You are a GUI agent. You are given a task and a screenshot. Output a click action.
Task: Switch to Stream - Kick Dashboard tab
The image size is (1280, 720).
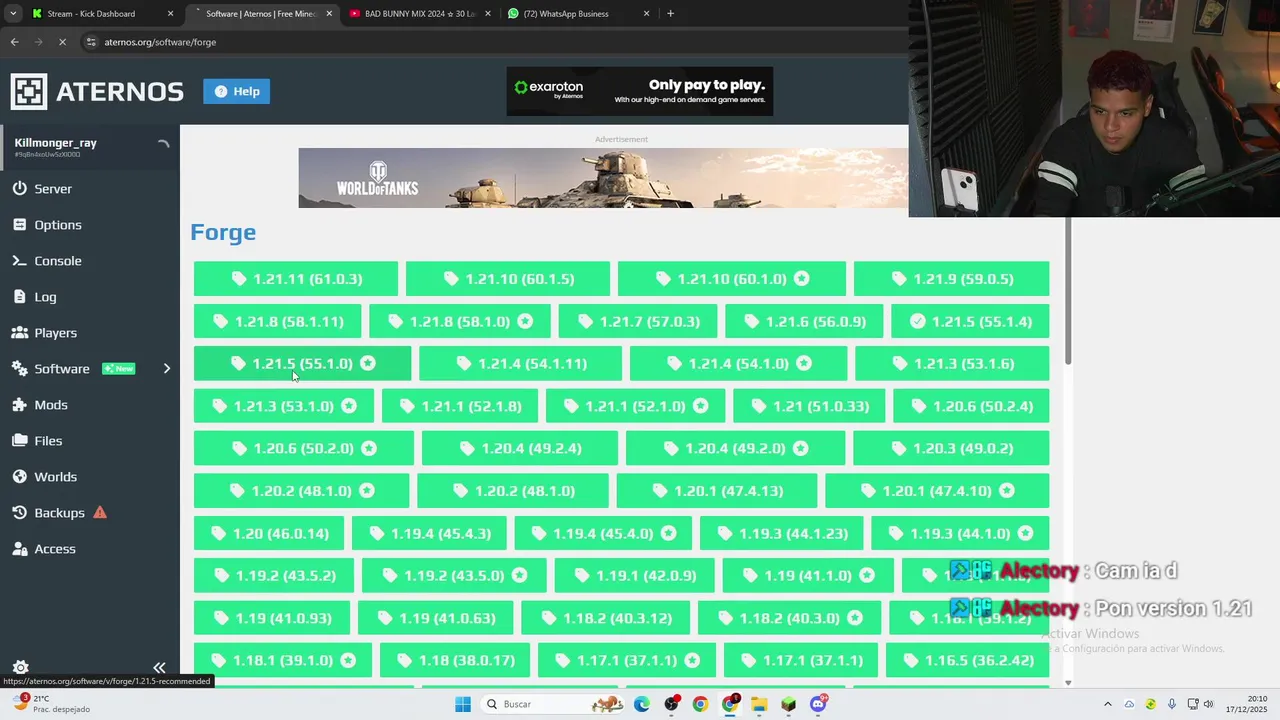click(x=103, y=14)
